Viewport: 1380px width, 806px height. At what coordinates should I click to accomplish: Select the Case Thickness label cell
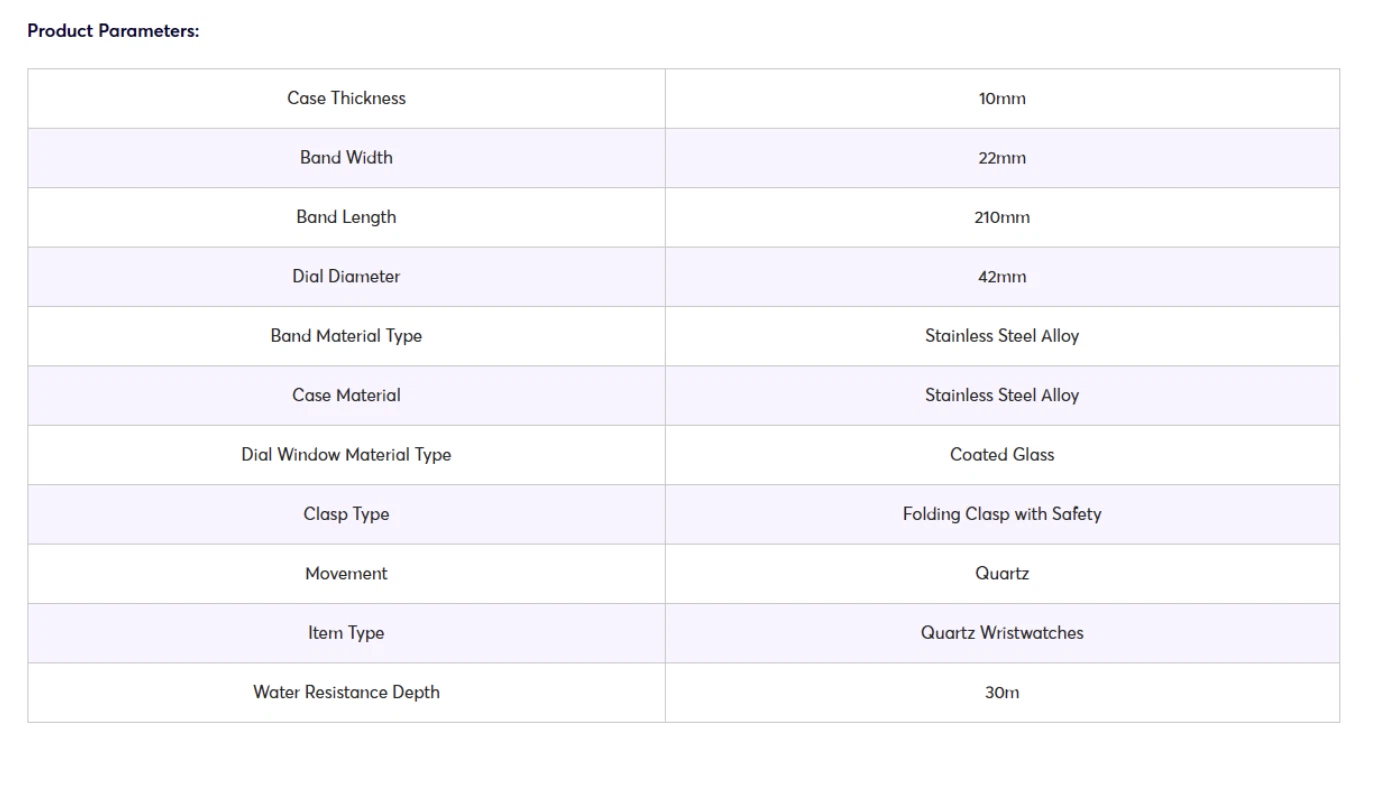(x=346, y=98)
